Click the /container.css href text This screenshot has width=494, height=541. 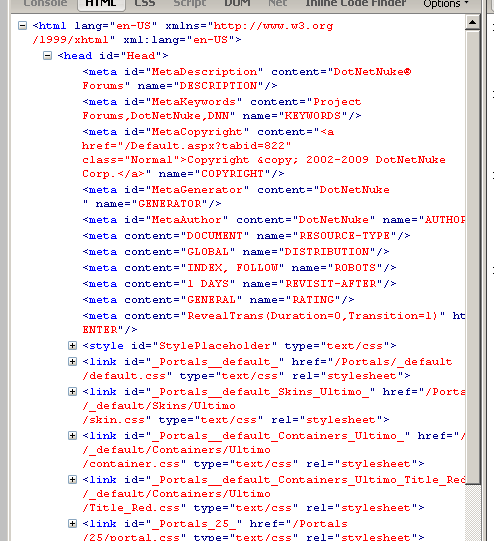(131, 464)
